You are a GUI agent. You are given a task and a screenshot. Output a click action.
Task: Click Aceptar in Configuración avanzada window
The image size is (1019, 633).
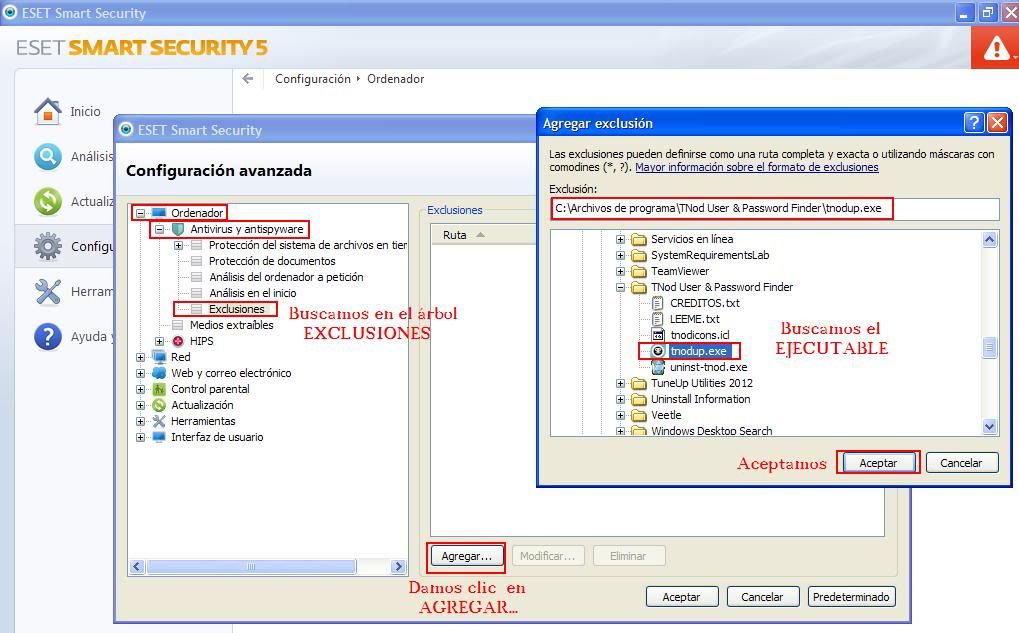coord(682,597)
